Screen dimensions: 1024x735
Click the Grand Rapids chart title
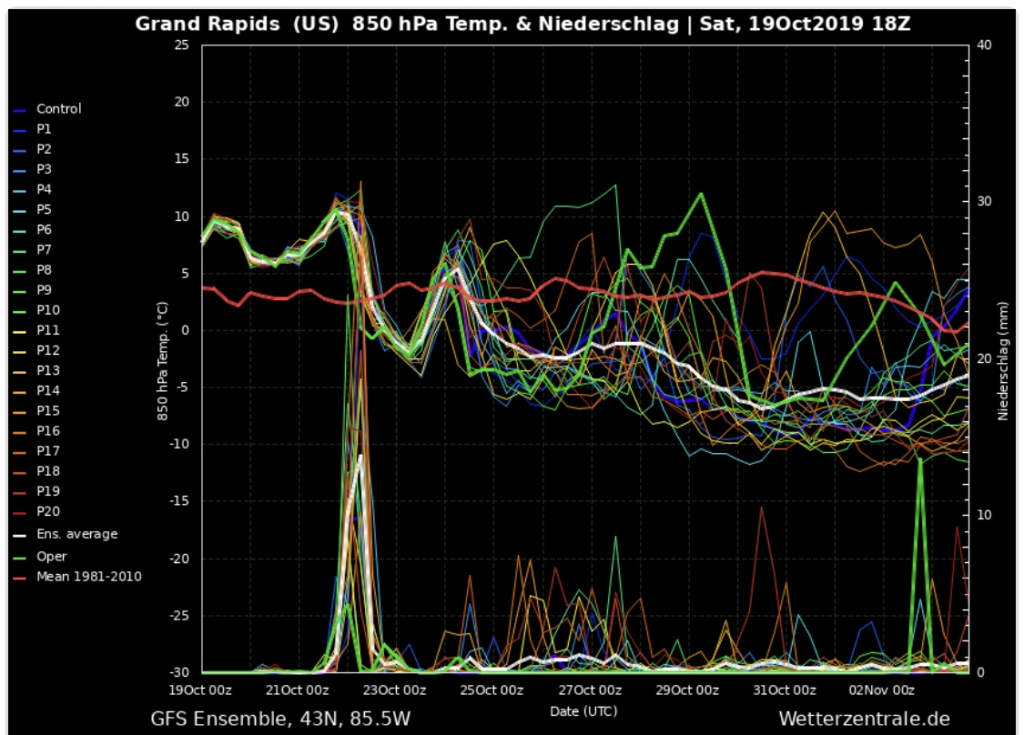523,24
